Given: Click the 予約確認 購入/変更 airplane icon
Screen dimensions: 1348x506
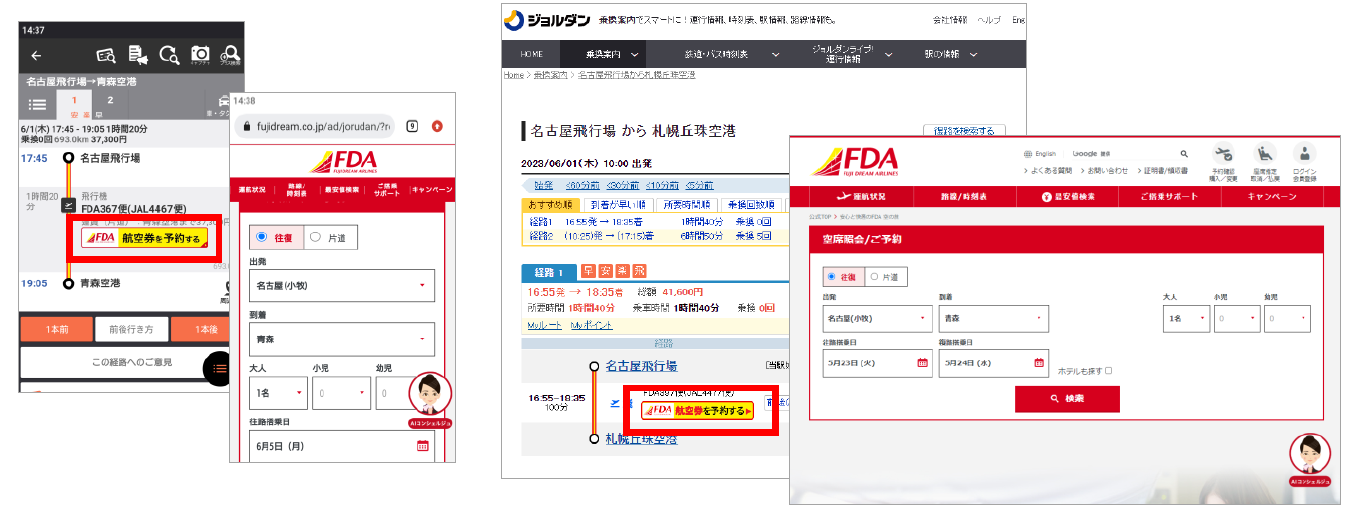Looking at the screenshot, I should coord(1222,153).
